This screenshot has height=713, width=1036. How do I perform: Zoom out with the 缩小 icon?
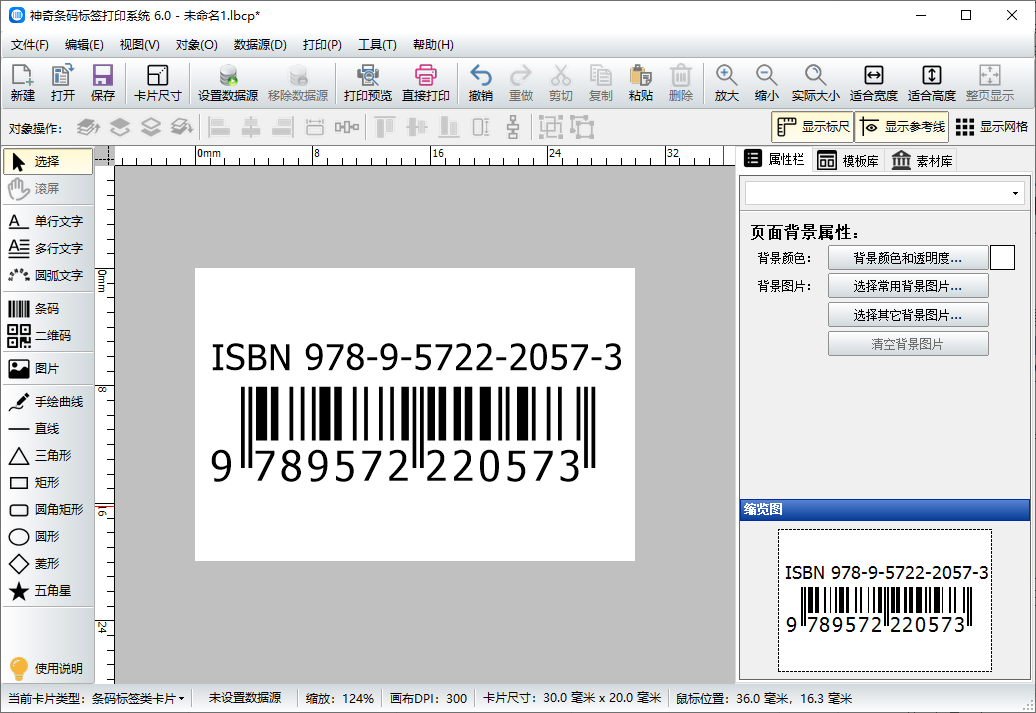click(x=766, y=83)
